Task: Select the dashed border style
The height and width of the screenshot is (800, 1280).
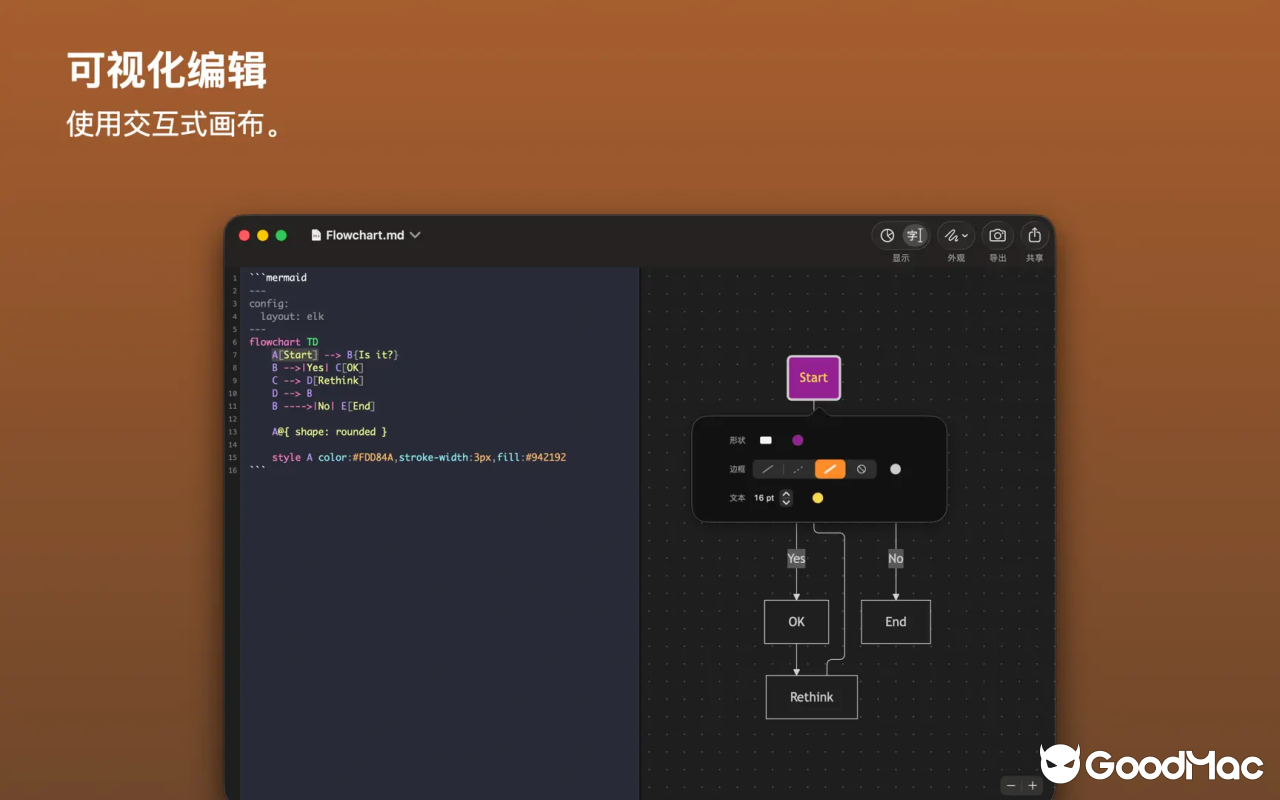Action: tap(798, 469)
